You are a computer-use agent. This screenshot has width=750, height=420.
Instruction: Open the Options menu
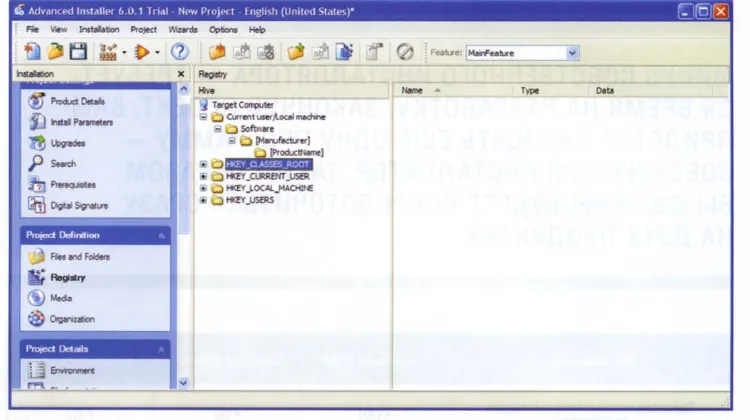[x=223, y=30]
